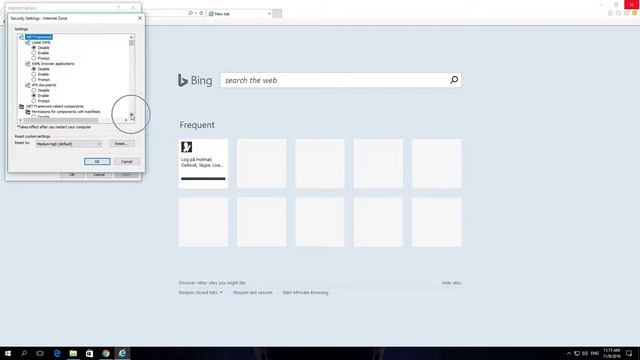The width and height of the screenshot is (640, 360).
Task: Click the Hide sites link
Action: 451,283
